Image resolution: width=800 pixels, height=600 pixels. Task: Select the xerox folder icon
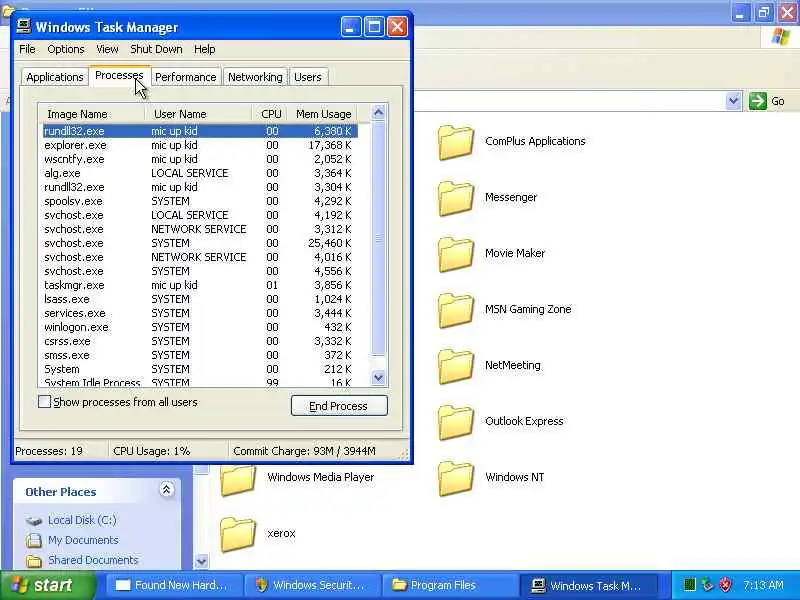click(x=238, y=534)
